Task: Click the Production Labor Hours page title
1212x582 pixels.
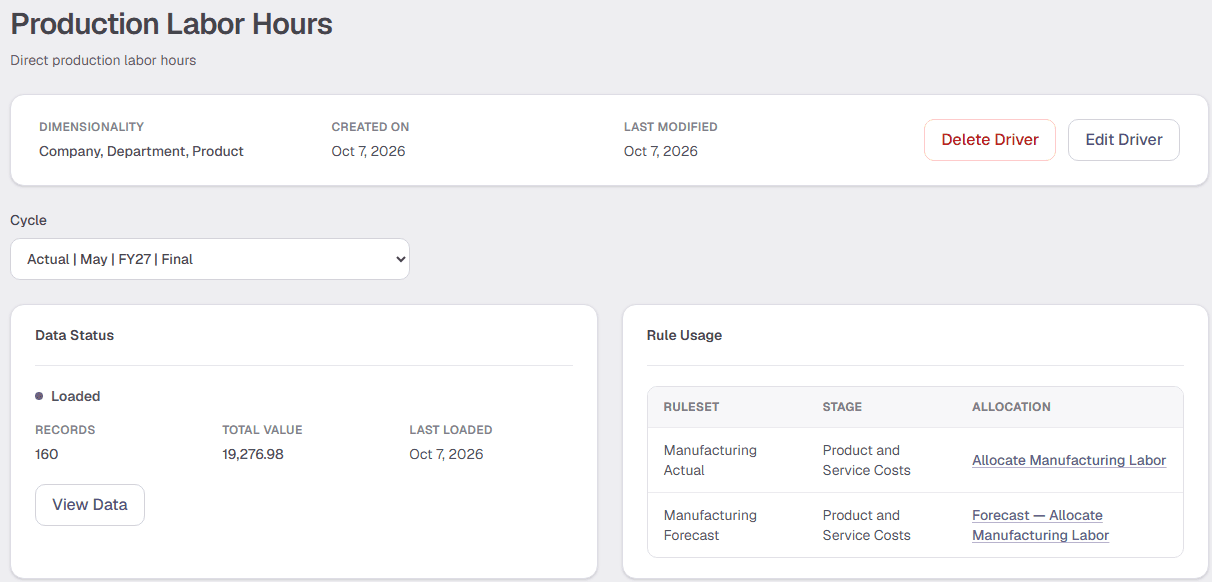Action: pos(171,24)
